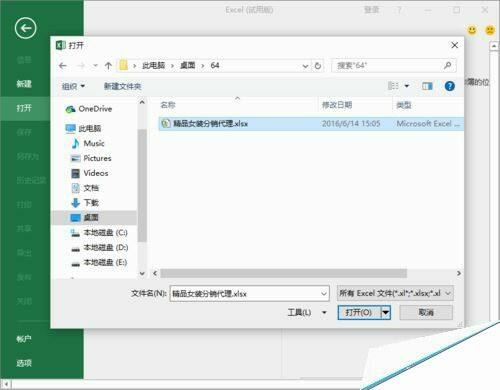Click the search magnifier icon

pos(448,65)
